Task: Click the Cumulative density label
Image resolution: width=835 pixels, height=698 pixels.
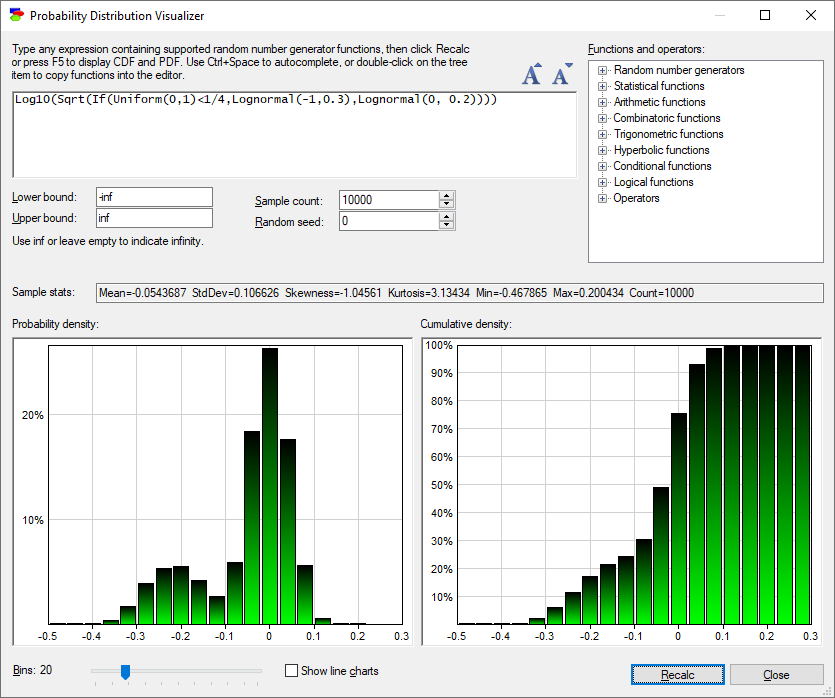Action: [466, 324]
